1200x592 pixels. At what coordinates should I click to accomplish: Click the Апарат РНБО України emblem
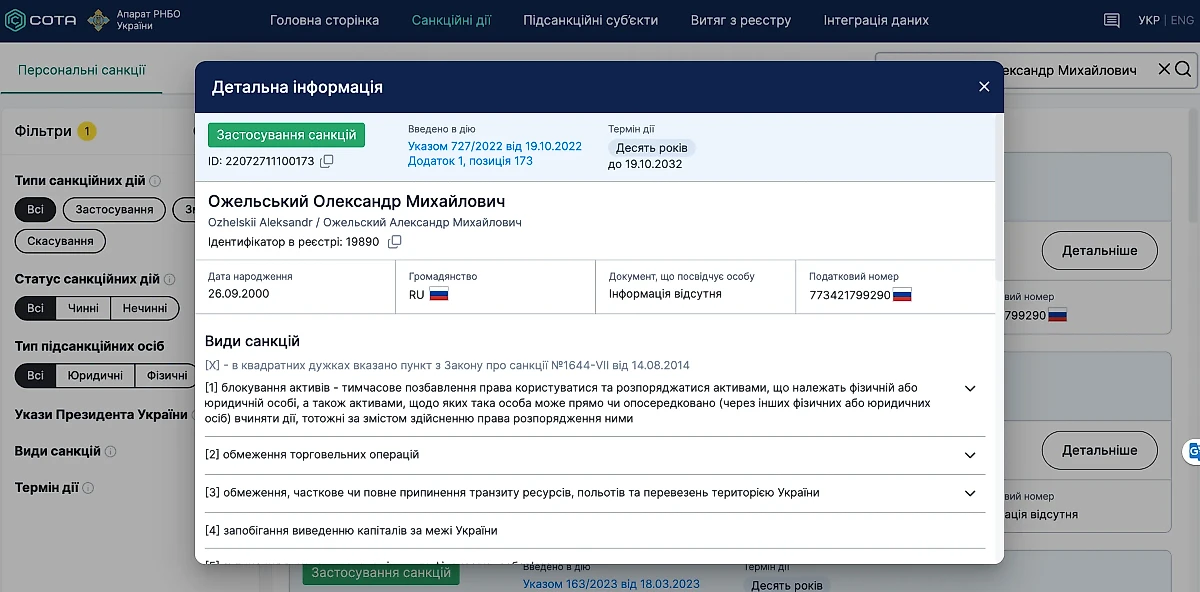point(96,18)
